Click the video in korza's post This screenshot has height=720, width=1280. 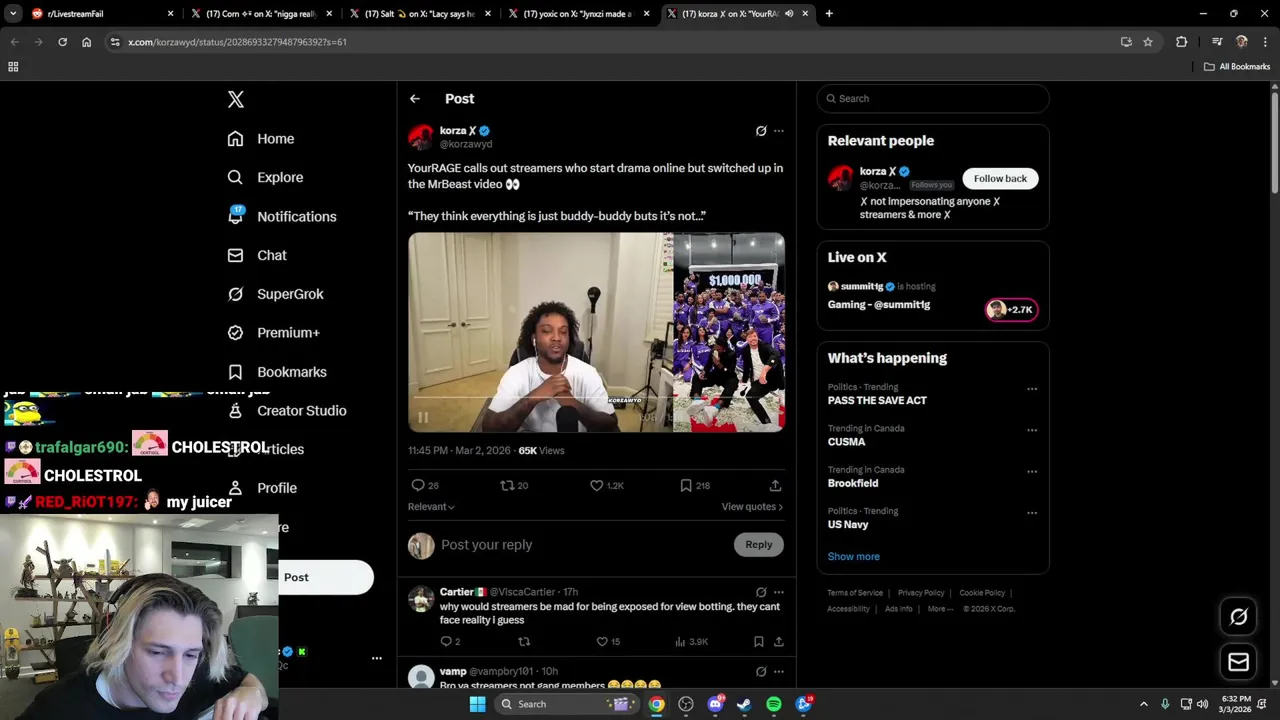click(596, 332)
